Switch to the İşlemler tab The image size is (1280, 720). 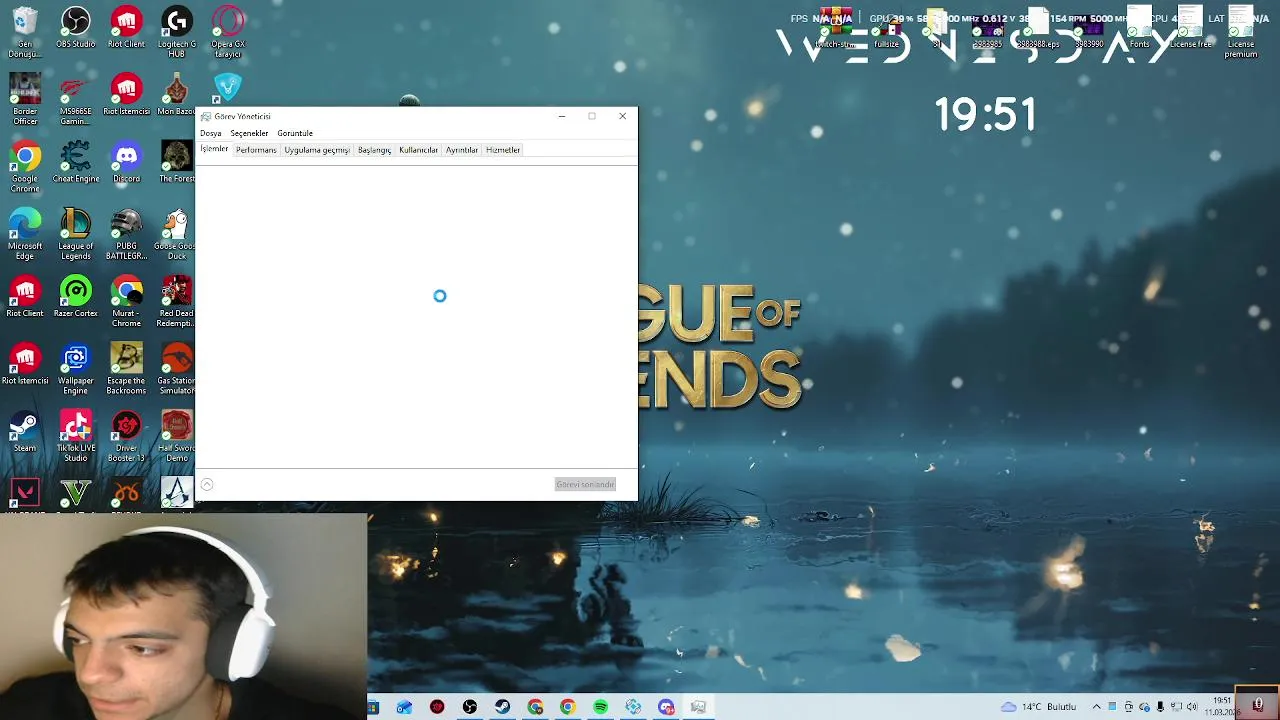click(x=214, y=149)
